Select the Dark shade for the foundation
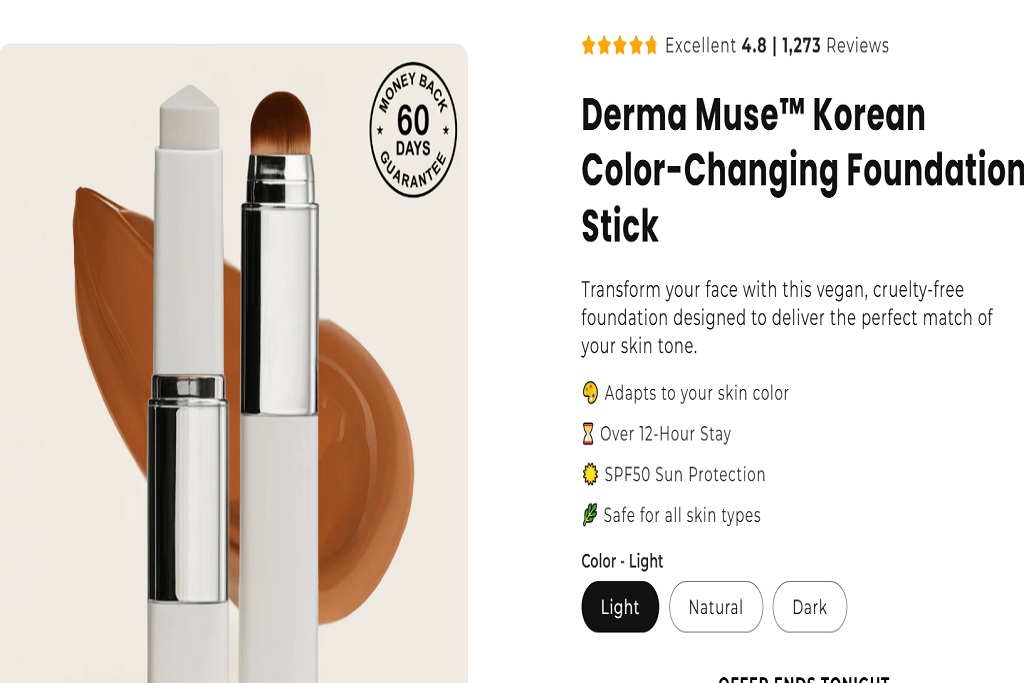Image resolution: width=1024 pixels, height=683 pixels. pos(810,607)
